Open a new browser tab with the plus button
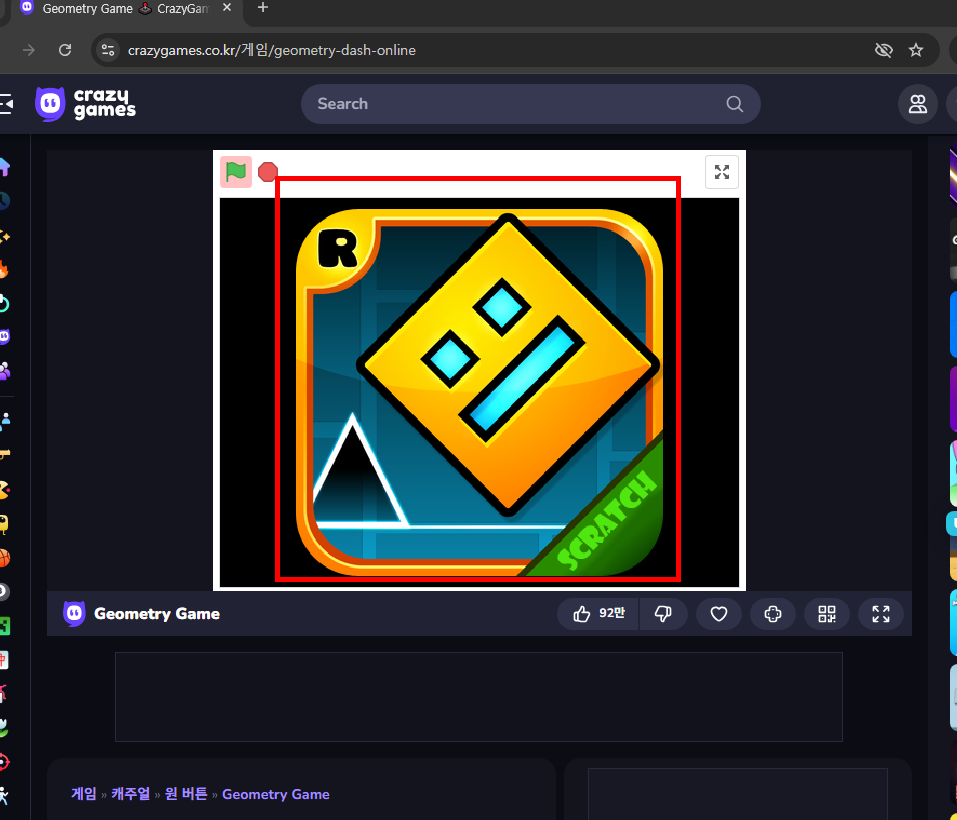The width and height of the screenshot is (957, 820). coord(263,8)
